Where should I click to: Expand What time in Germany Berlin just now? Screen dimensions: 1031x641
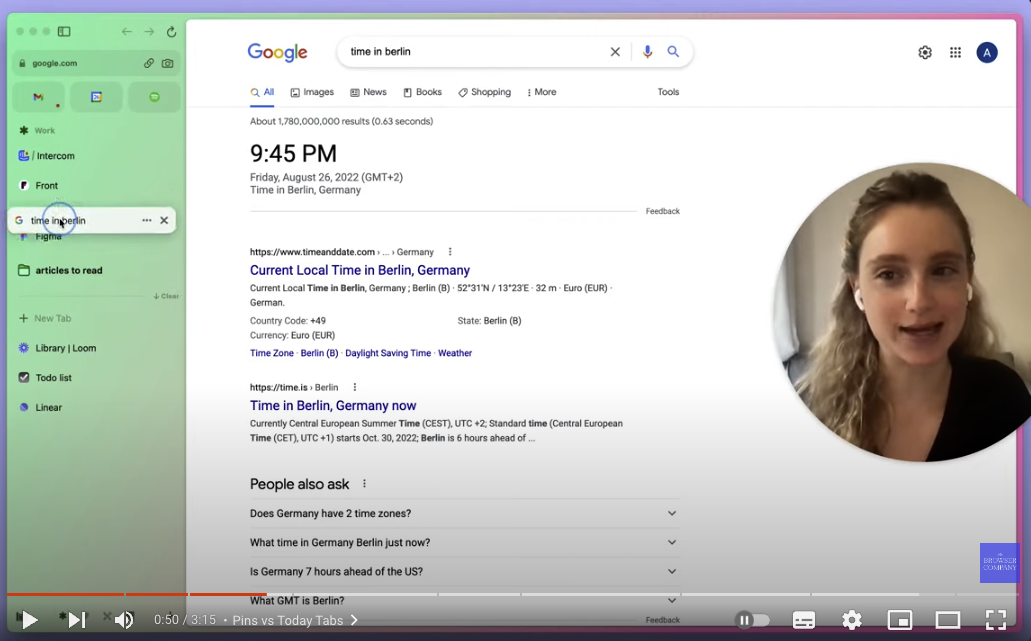tap(464, 542)
